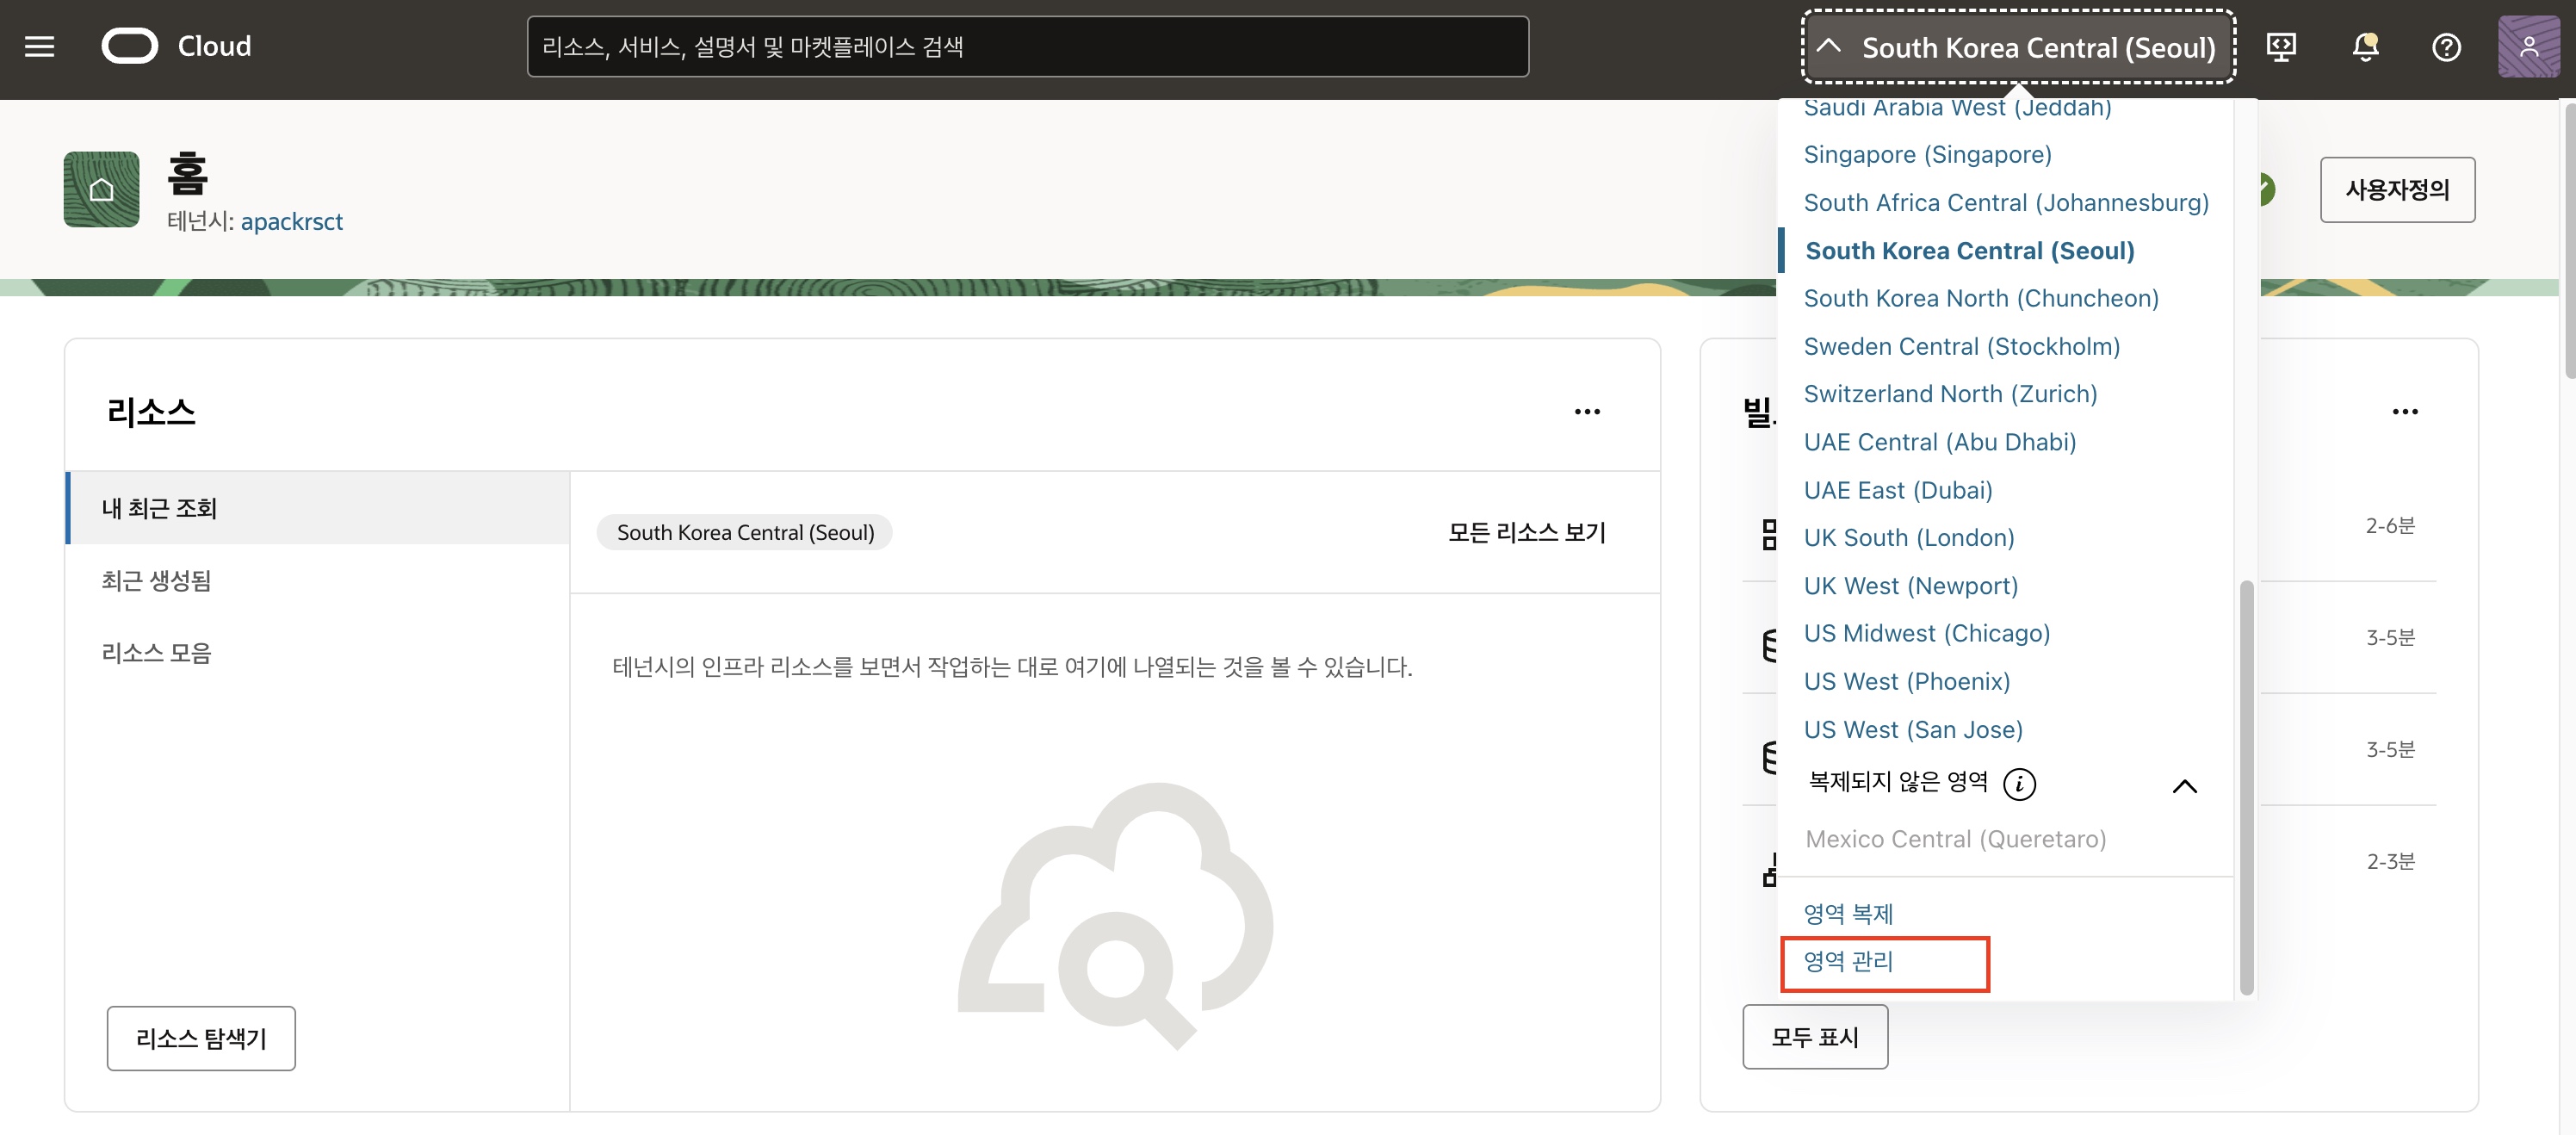The width and height of the screenshot is (2576, 1135).
Task: Click the 리소스 탐색기 button
Action: click(201, 1038)
